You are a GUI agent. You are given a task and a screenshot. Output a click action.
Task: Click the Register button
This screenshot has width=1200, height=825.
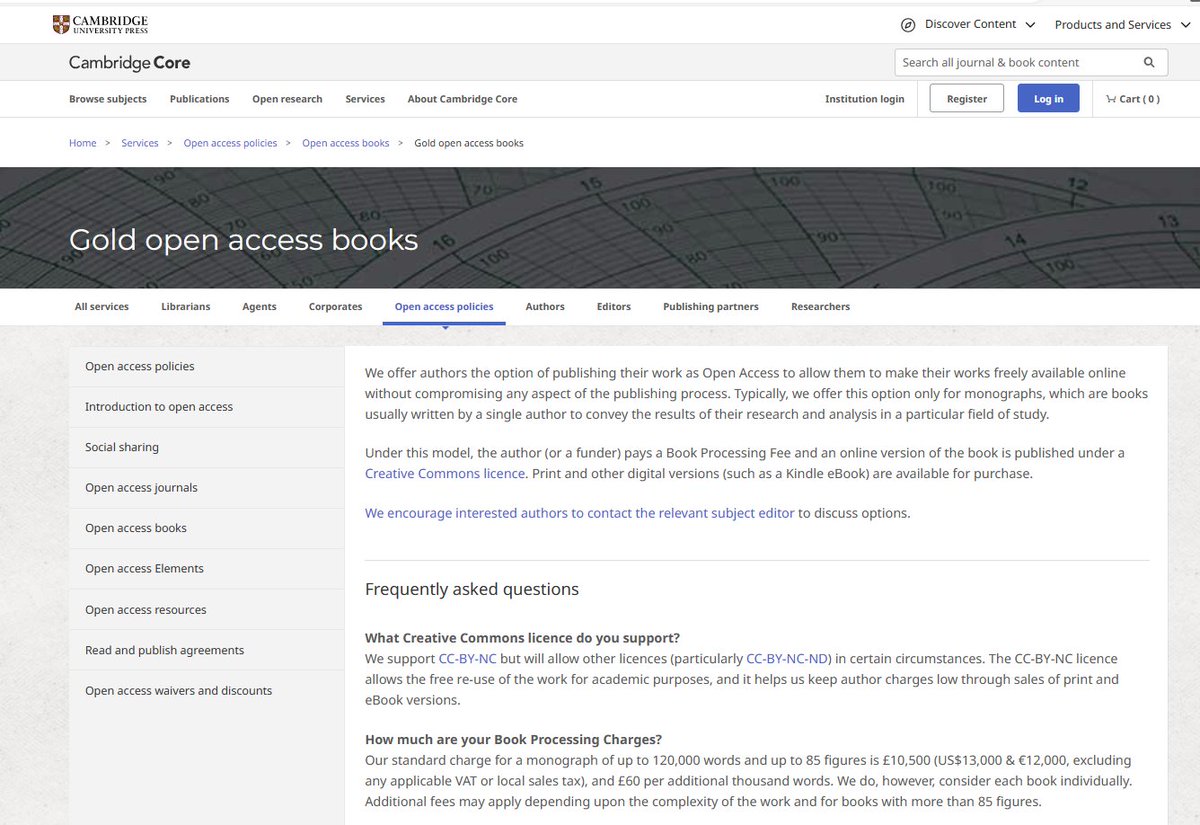point(967,98)
